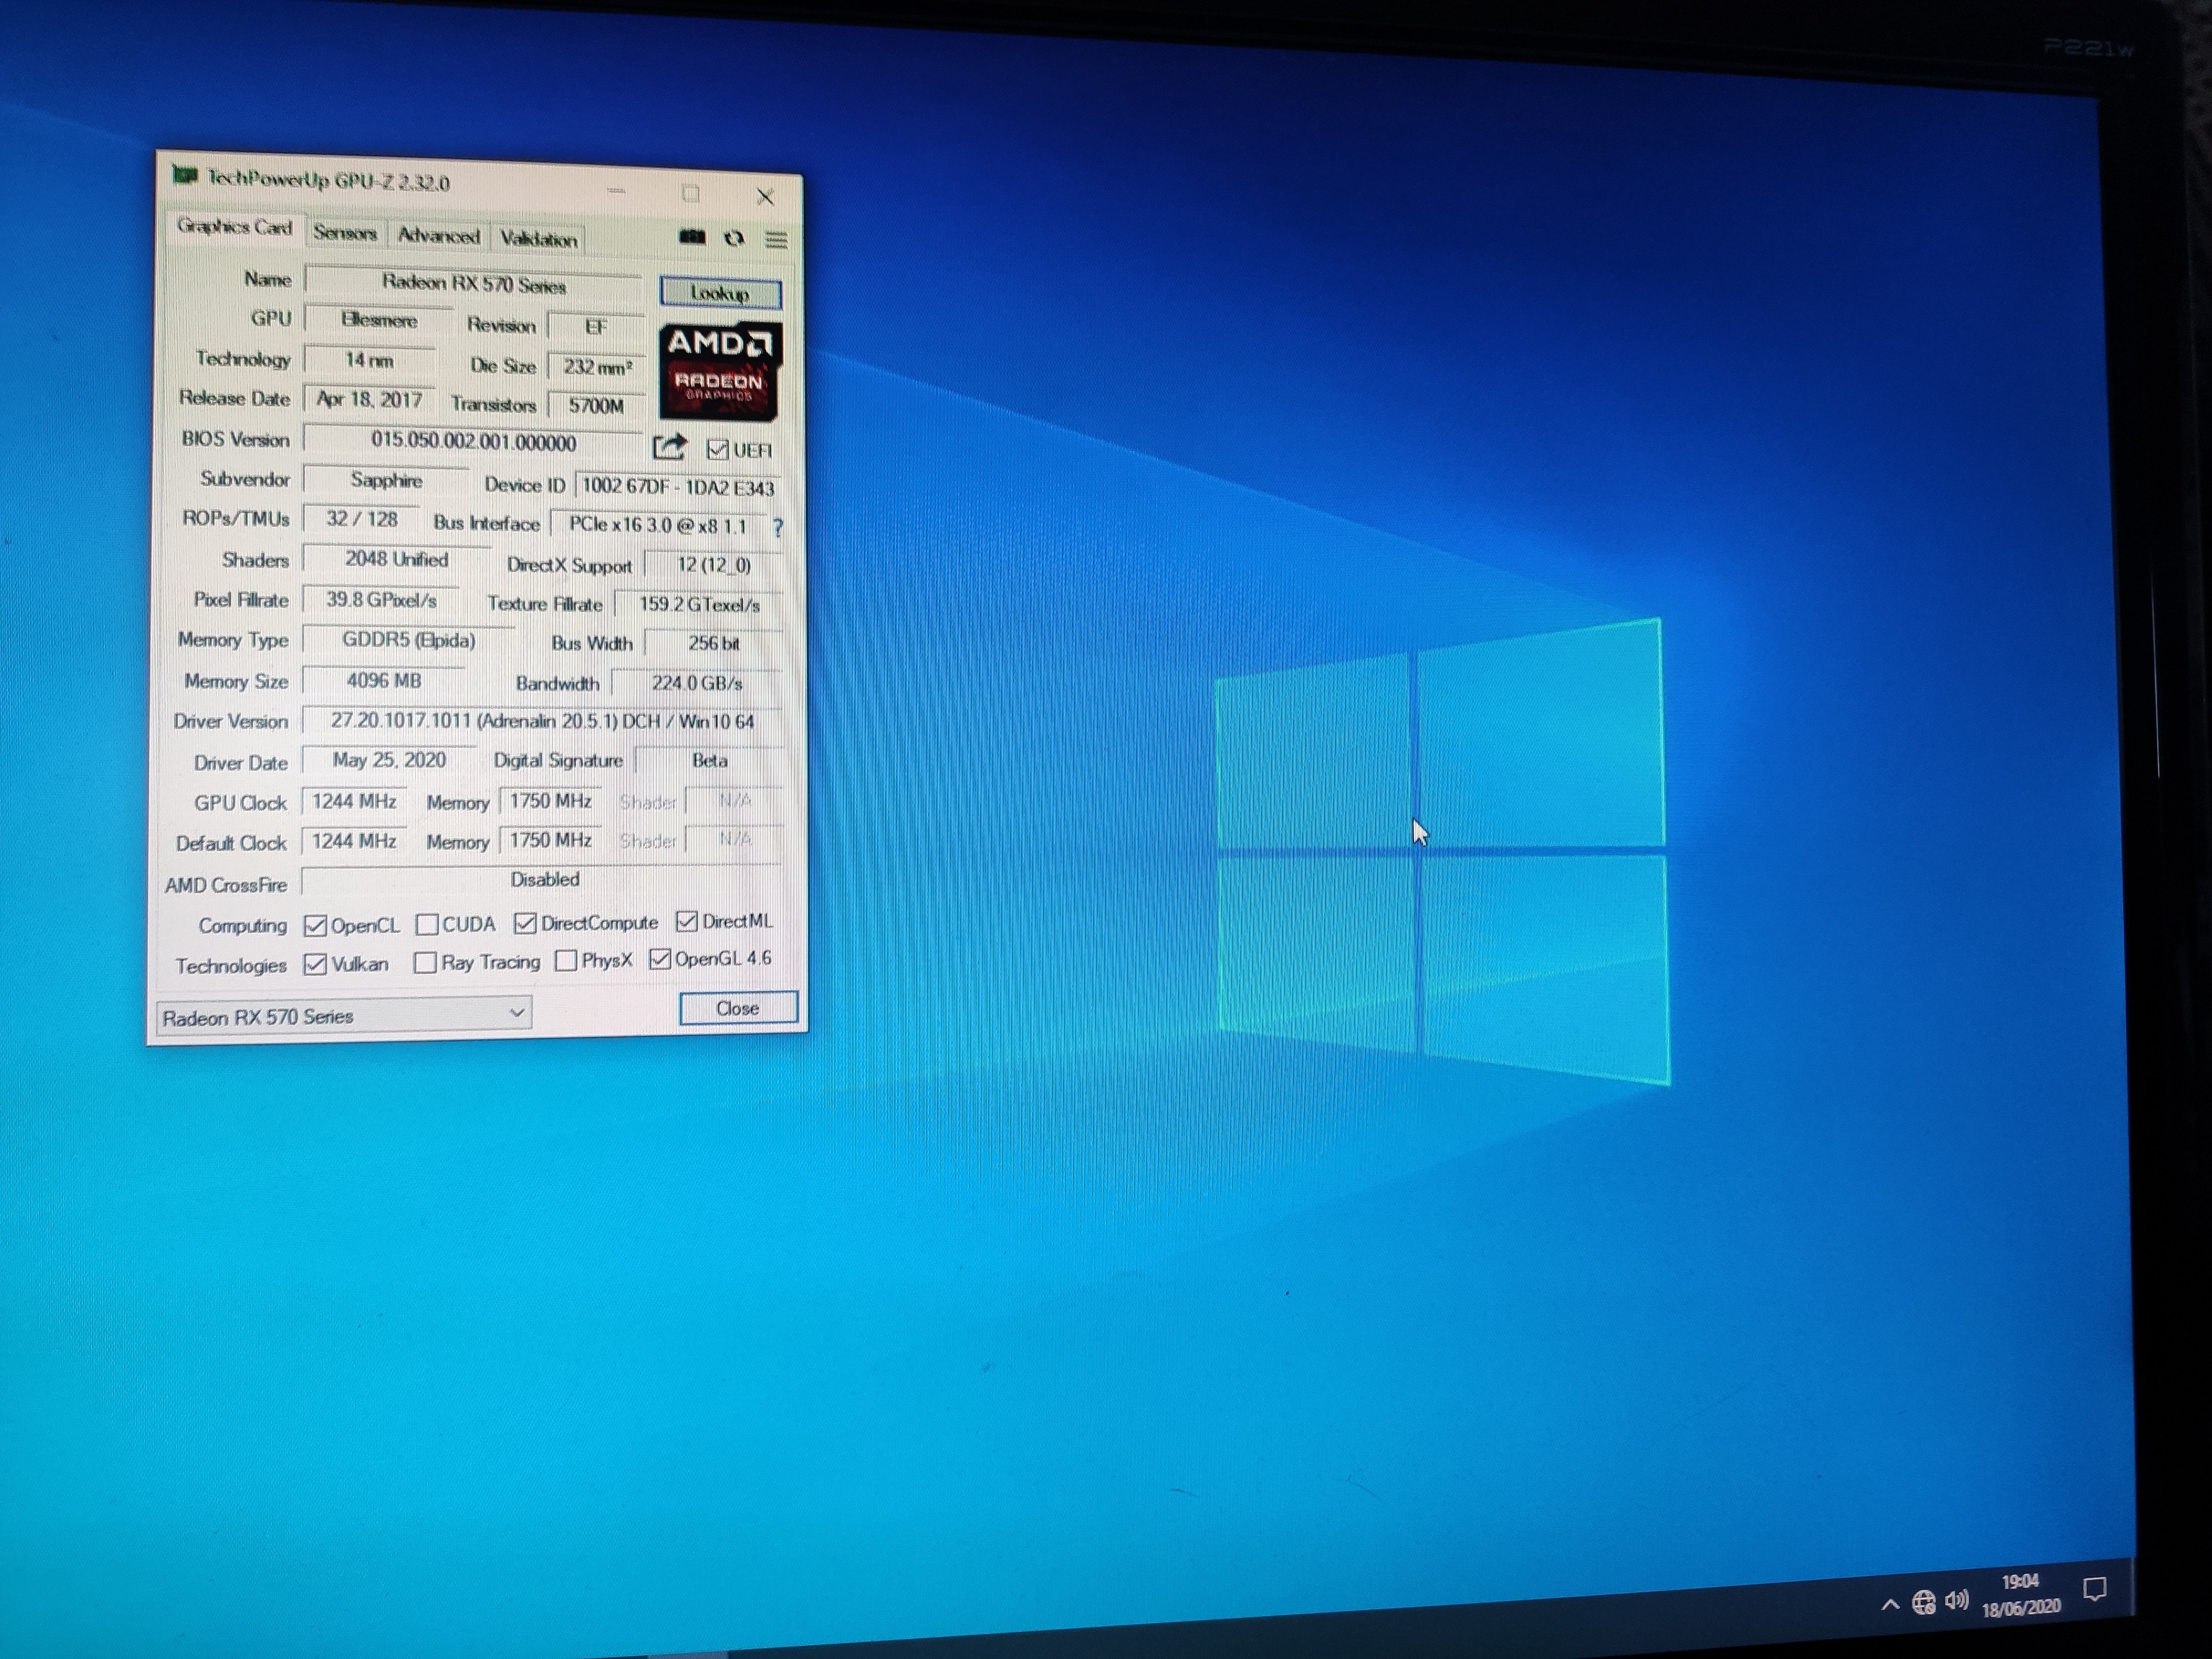This screenshot has width=2212, height=1659.
Task: Toggle the CUDA checkbox
Action: click(427, 924)
